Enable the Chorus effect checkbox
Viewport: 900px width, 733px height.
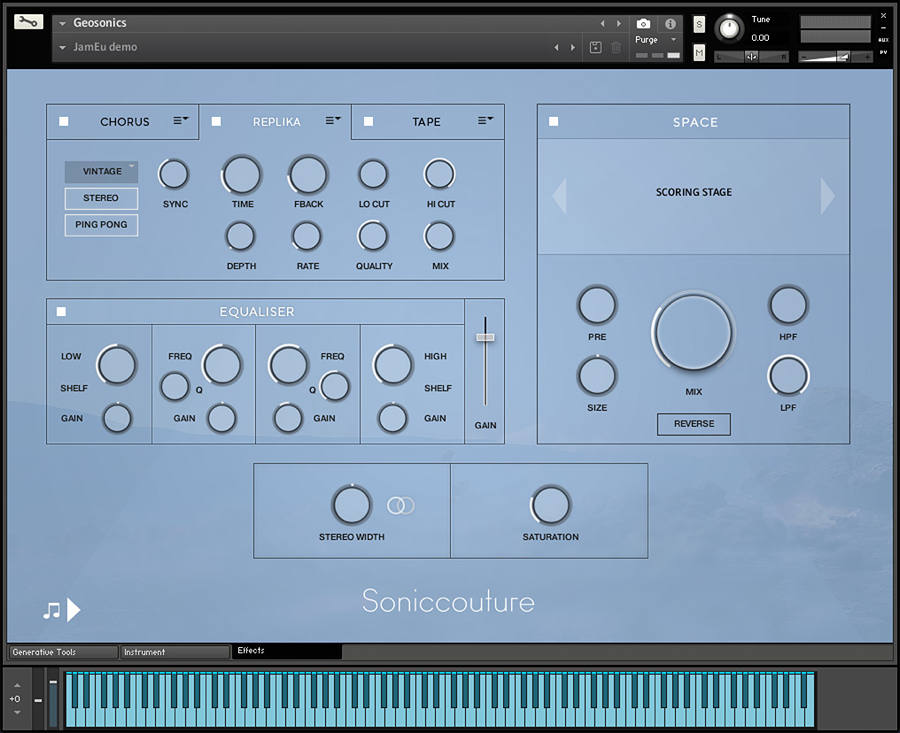tap(64, 122)
